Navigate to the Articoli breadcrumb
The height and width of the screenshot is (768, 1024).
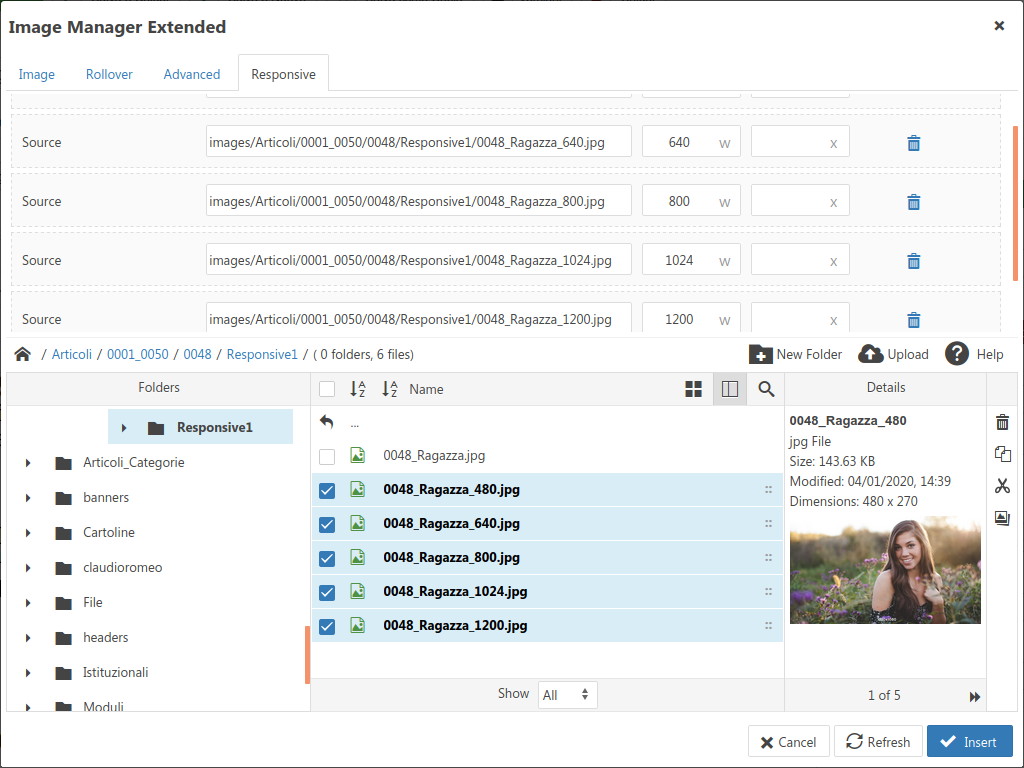(x=72, y=354)
